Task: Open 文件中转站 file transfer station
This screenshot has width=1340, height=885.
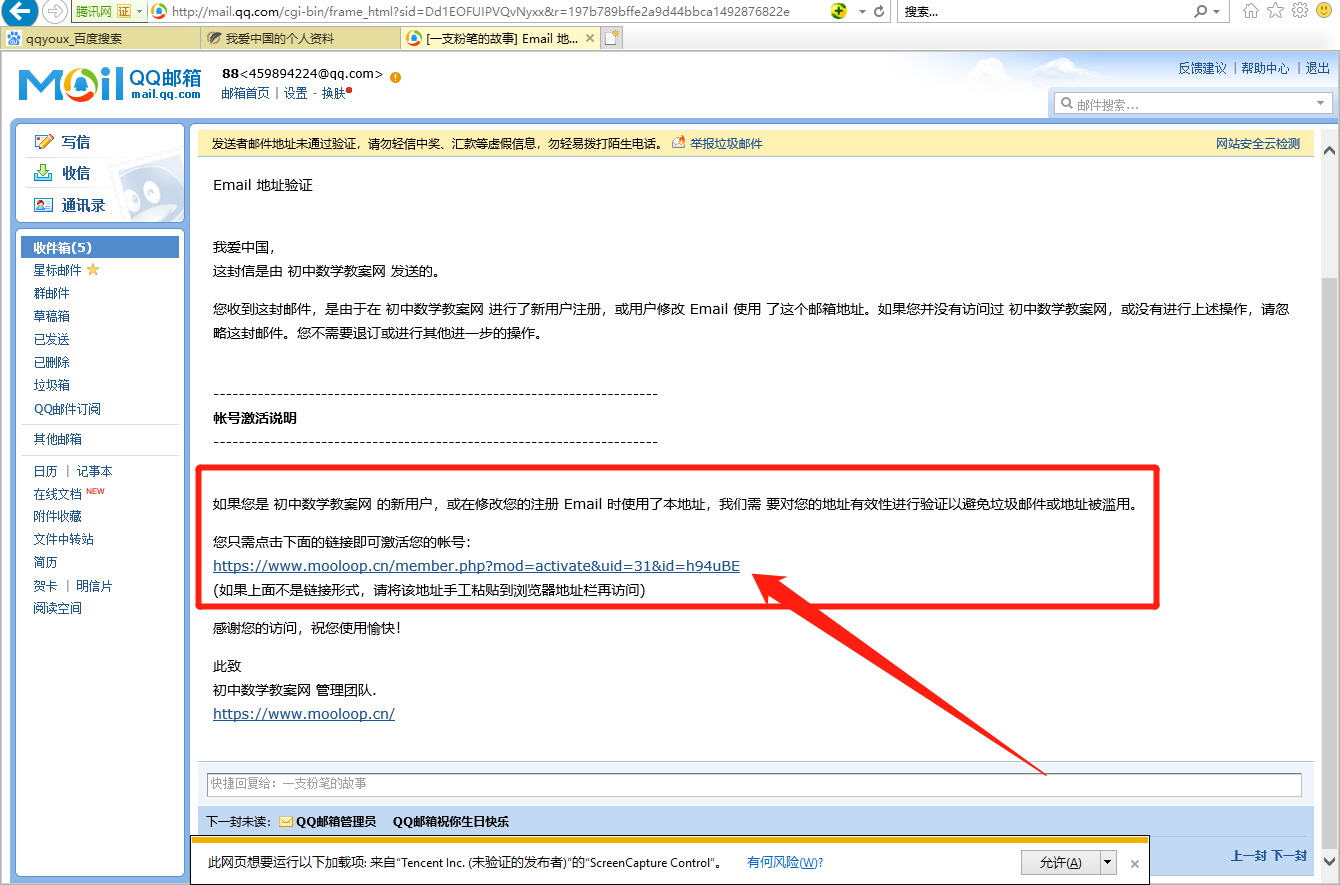Action: [64, 539]
